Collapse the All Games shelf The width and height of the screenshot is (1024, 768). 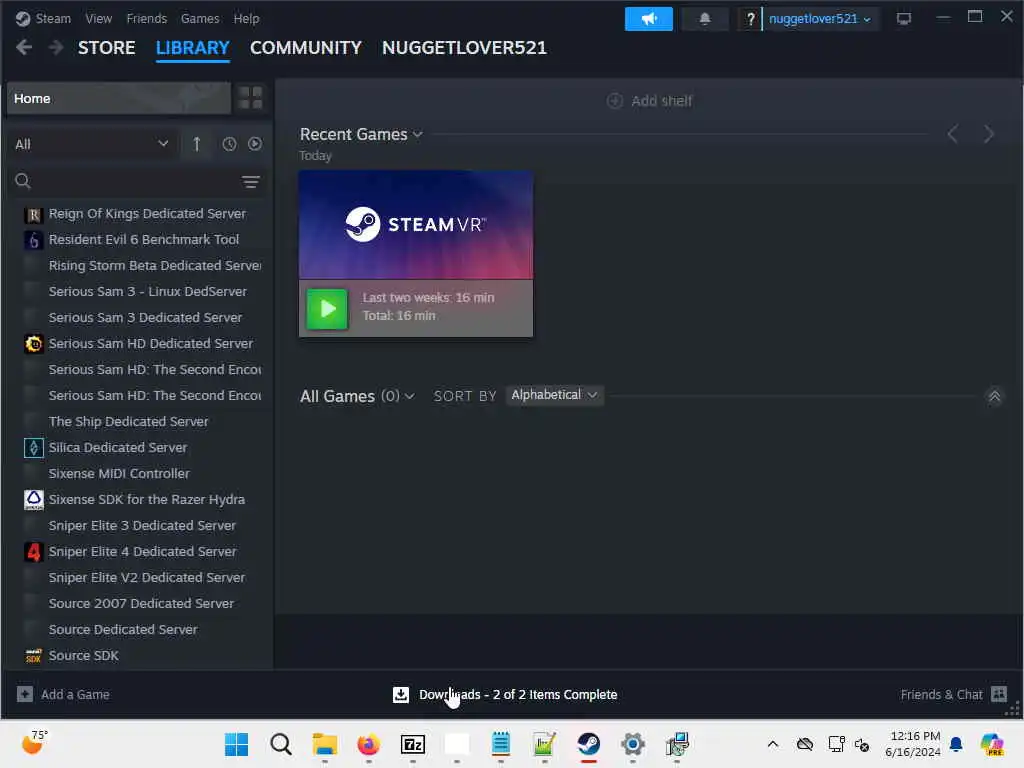pyautogui.click(x=994, y=396)
